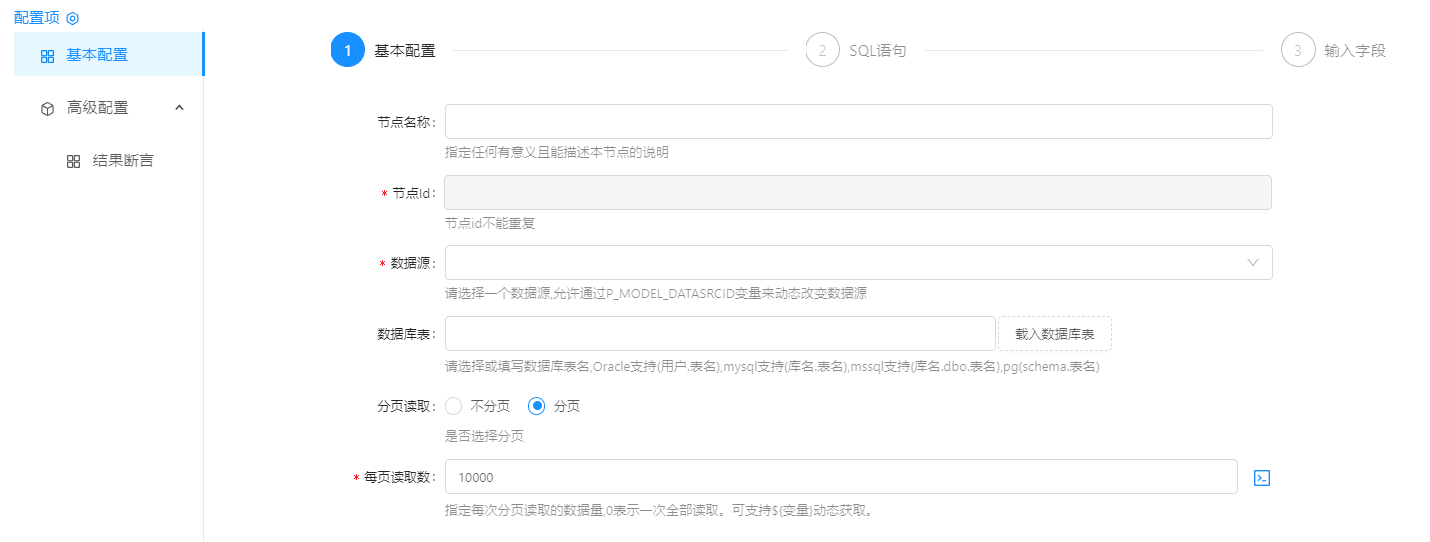
Task: Click the cube icon beside 高级配置
Action: point(47,108)
